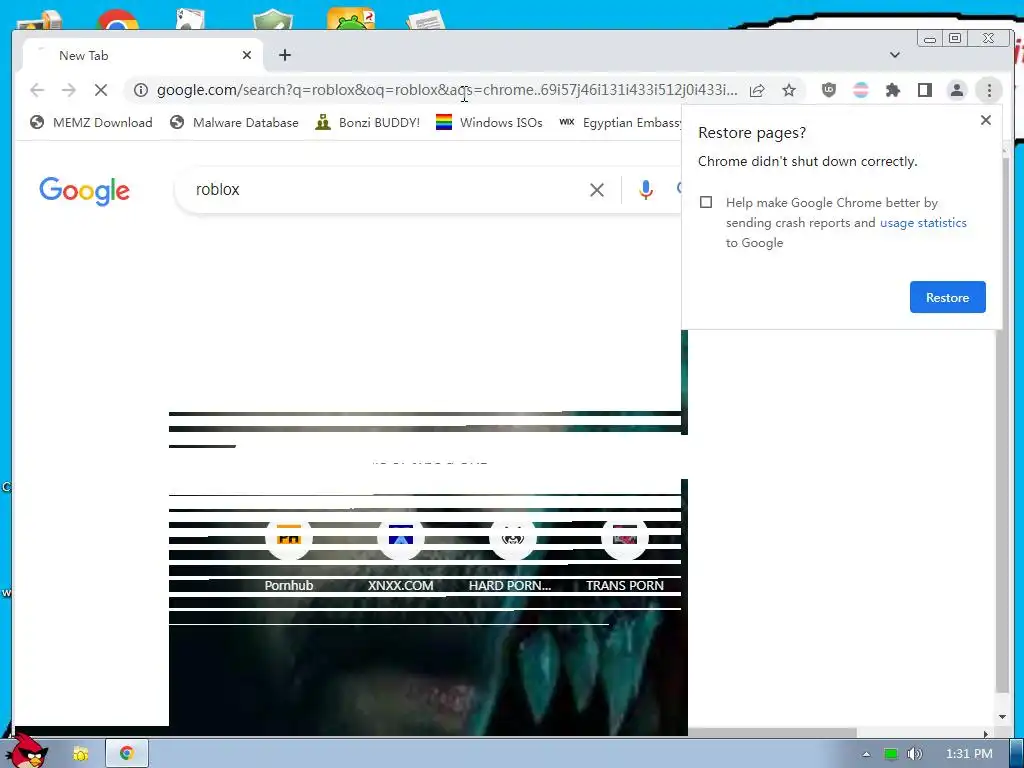Open the striped flag extension icon

click(861, 90)
